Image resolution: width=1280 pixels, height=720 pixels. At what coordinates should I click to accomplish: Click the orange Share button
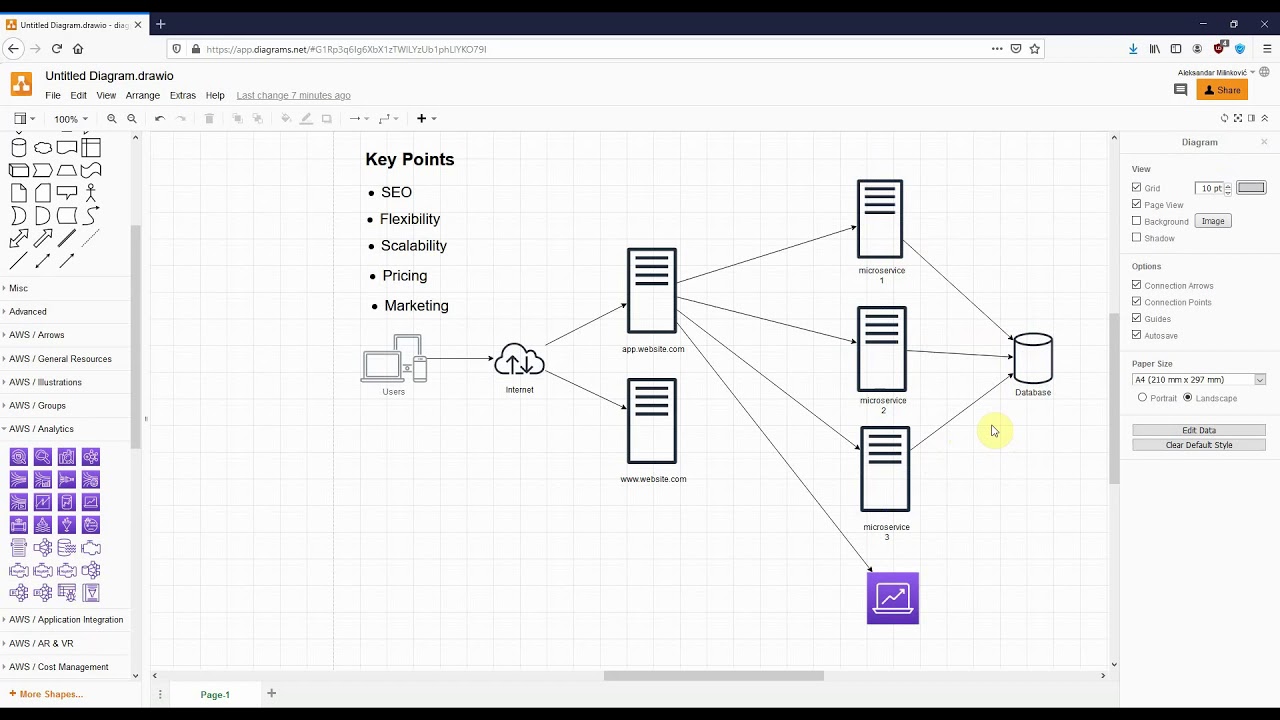click(1222, 90)
